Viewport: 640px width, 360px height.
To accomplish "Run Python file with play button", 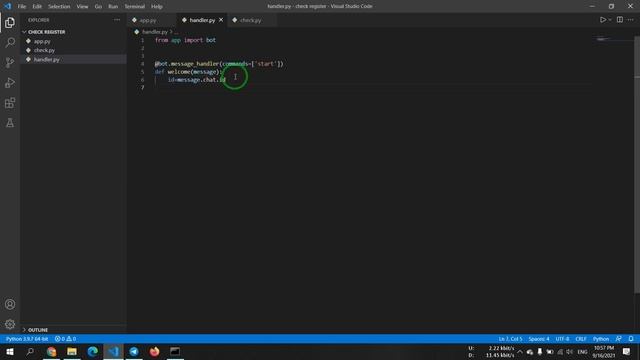I will pyautogui.click(x=602, y=20).
